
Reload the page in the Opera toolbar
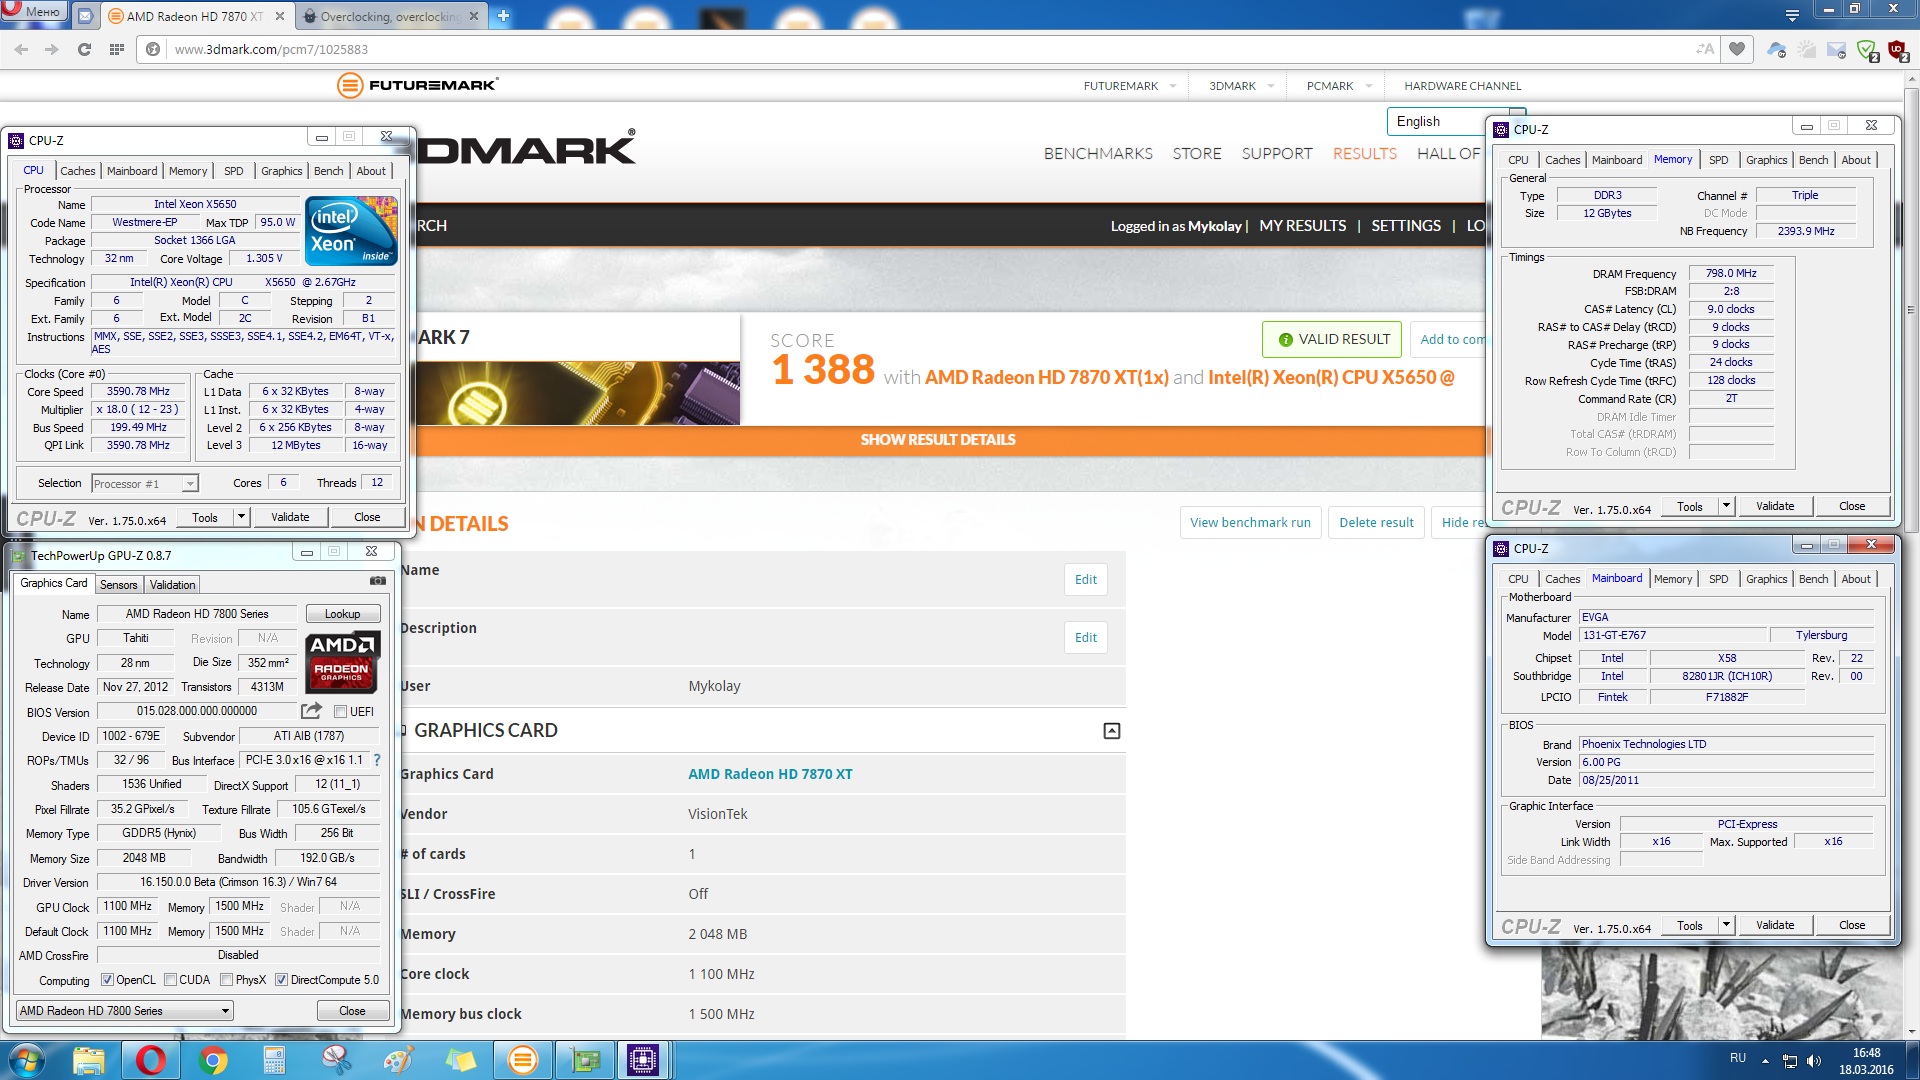84,49
